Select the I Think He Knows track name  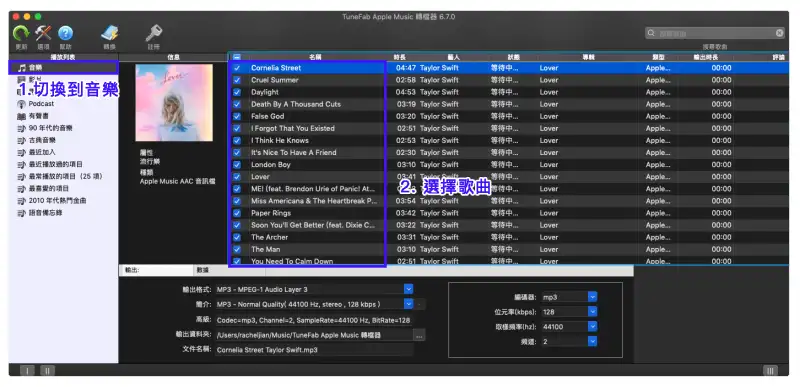click(280, 140)
